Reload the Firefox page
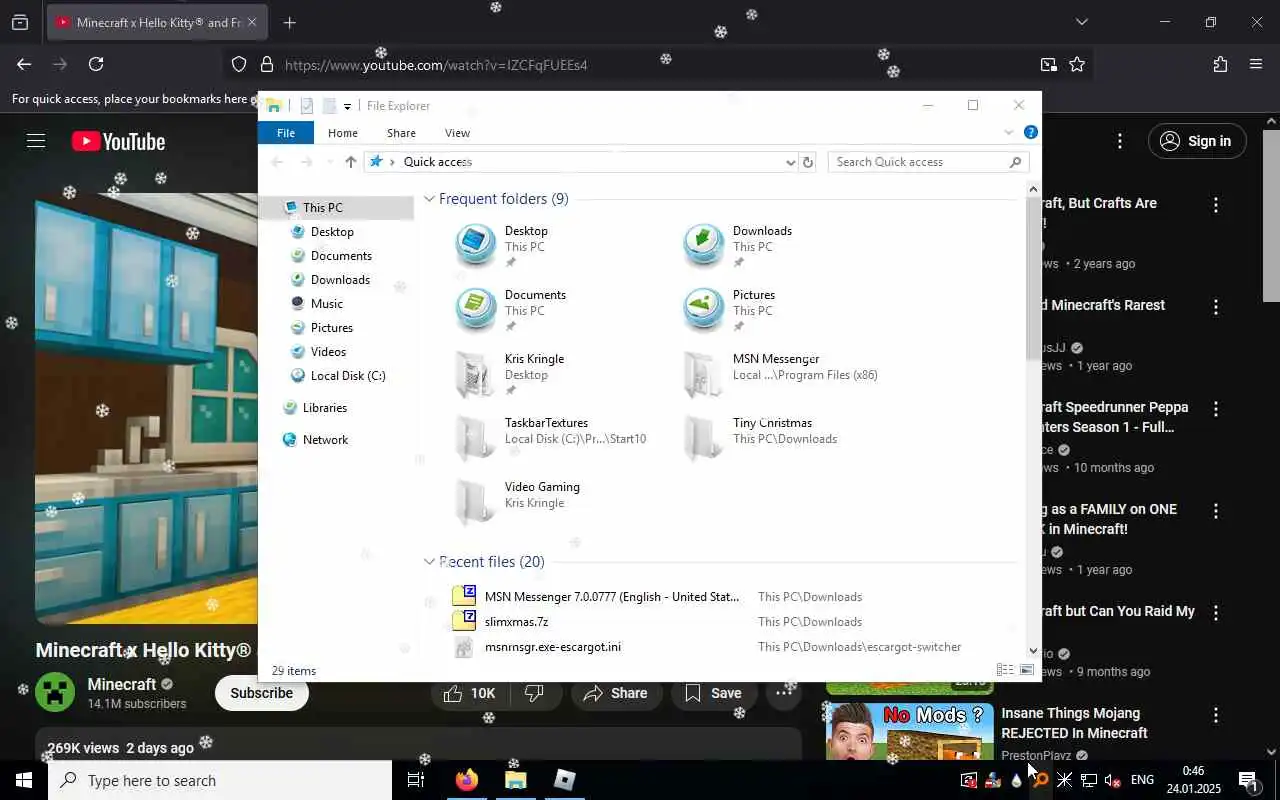 (x=96, y=64)
